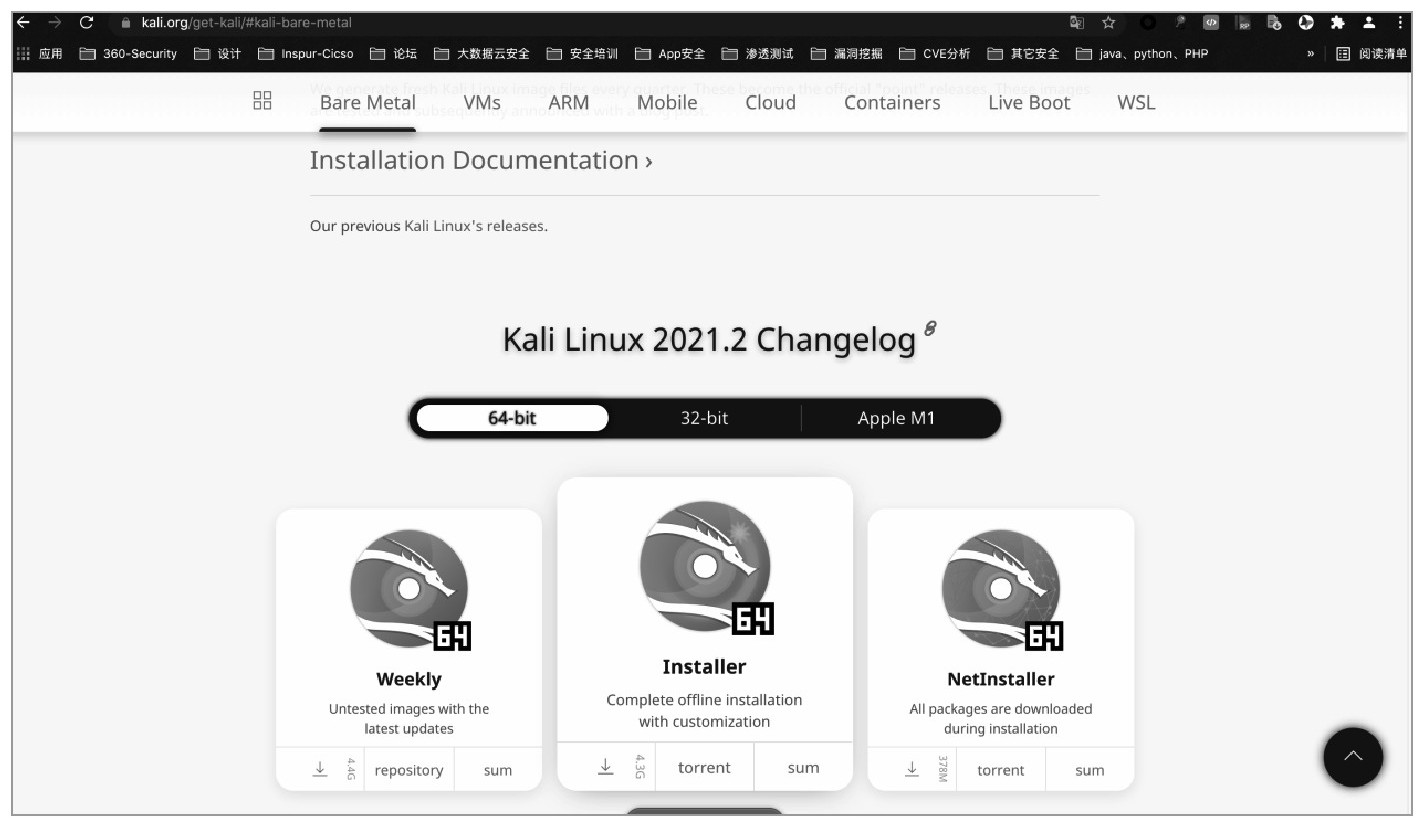
Task: Open the 渗透测试 bookmark folder
Action: coord(757,54)
